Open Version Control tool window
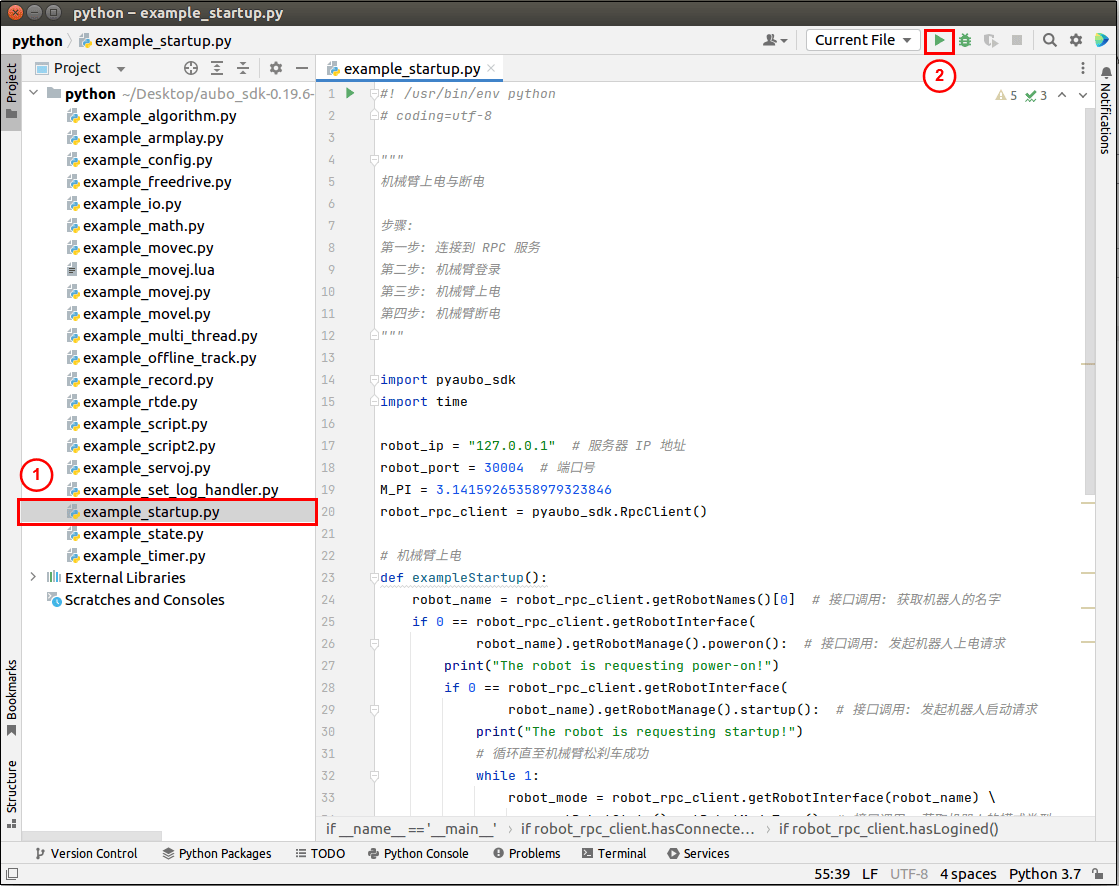1119x886 pixels. pos(86,853)
